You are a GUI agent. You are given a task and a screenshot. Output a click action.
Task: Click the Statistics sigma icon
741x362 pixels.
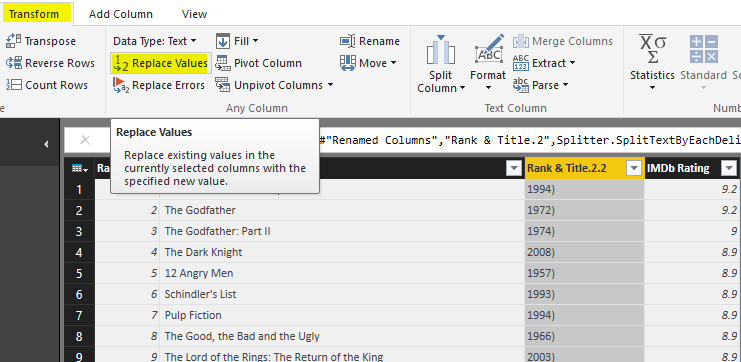pyautogui.click(x=652, y=49)
